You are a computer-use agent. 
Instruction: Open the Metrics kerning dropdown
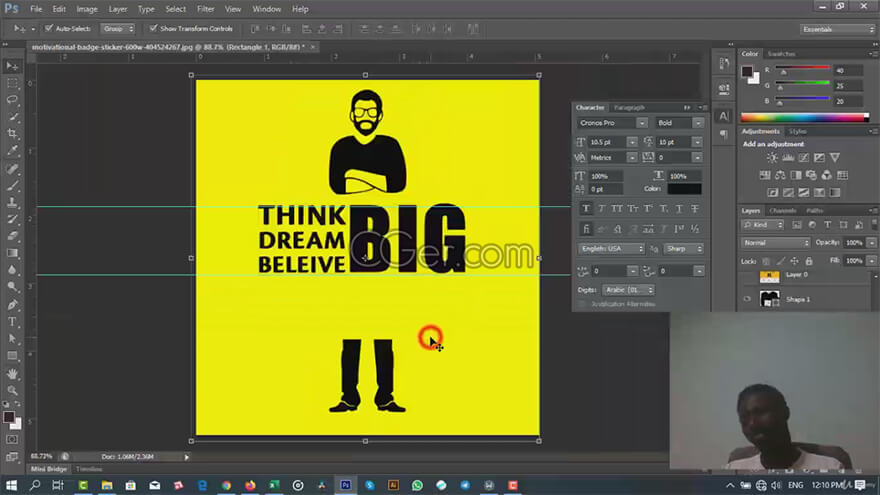632,158
